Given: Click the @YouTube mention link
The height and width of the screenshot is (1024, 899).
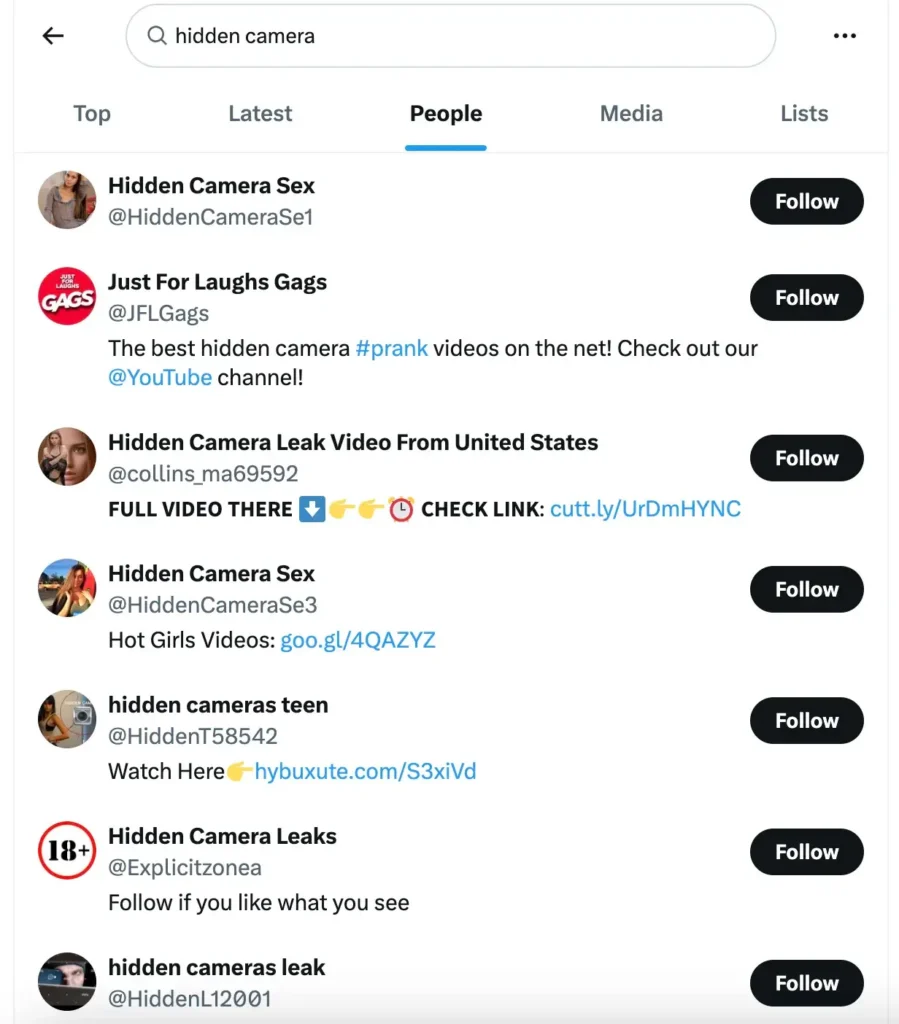Looking at the screenshot, I should tap(160, 378).
